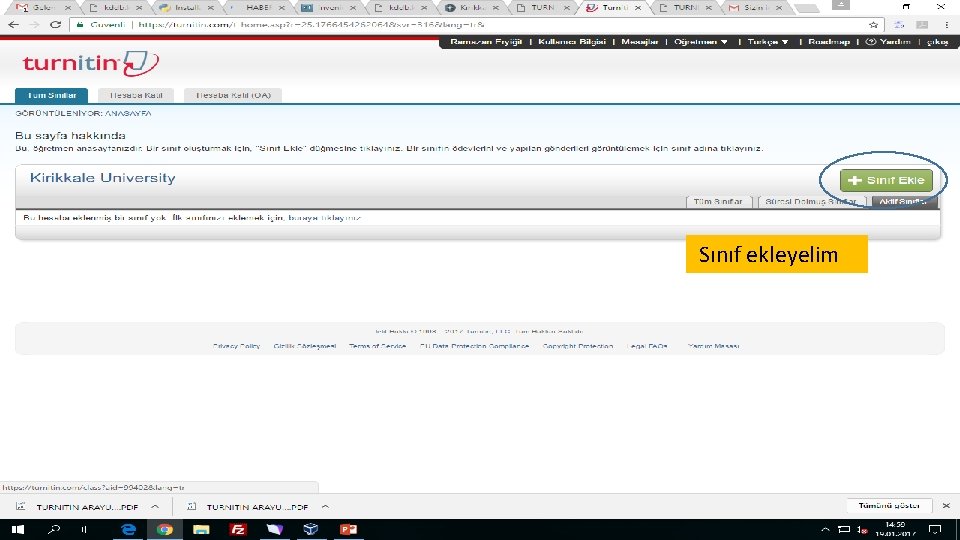
Task: Open the Privacy Policy footer link
Action: [x=236, y=346]
